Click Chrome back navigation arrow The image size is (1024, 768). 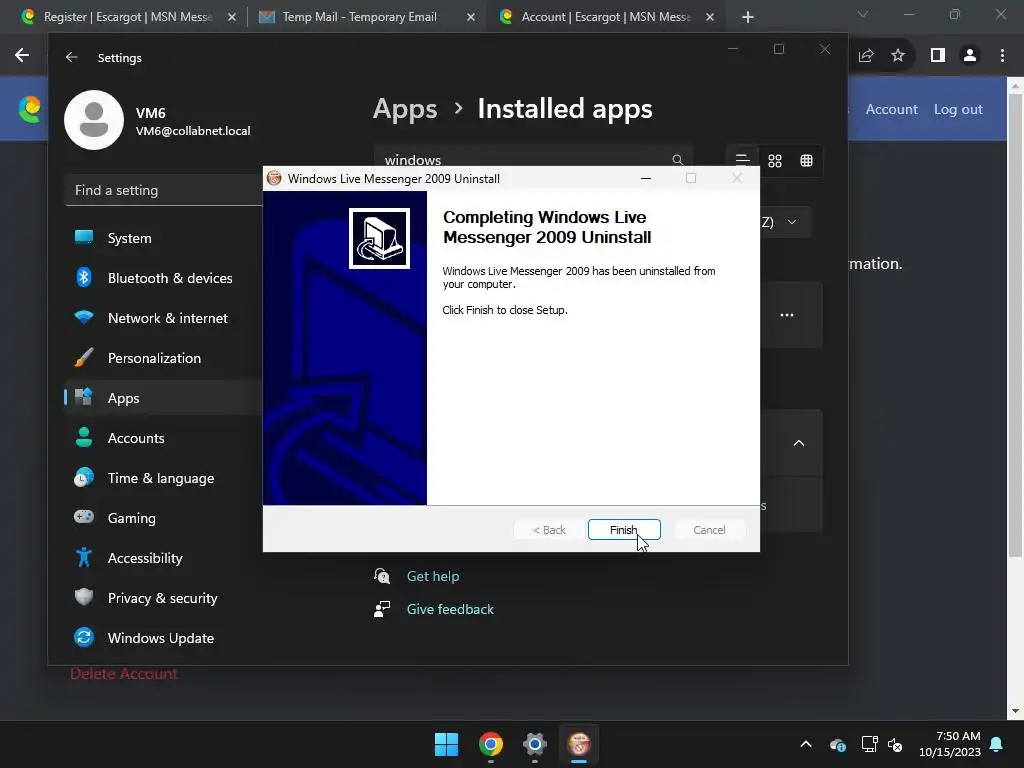pos(22,56)
